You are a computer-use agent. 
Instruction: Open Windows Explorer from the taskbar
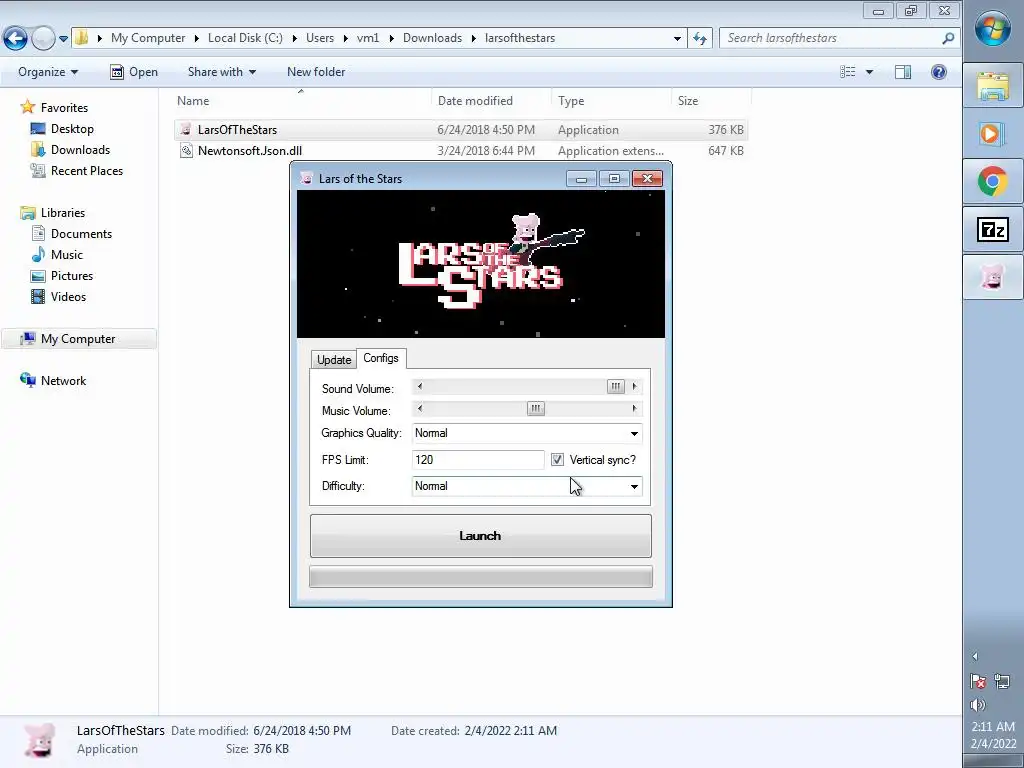(x=993, y=86)
